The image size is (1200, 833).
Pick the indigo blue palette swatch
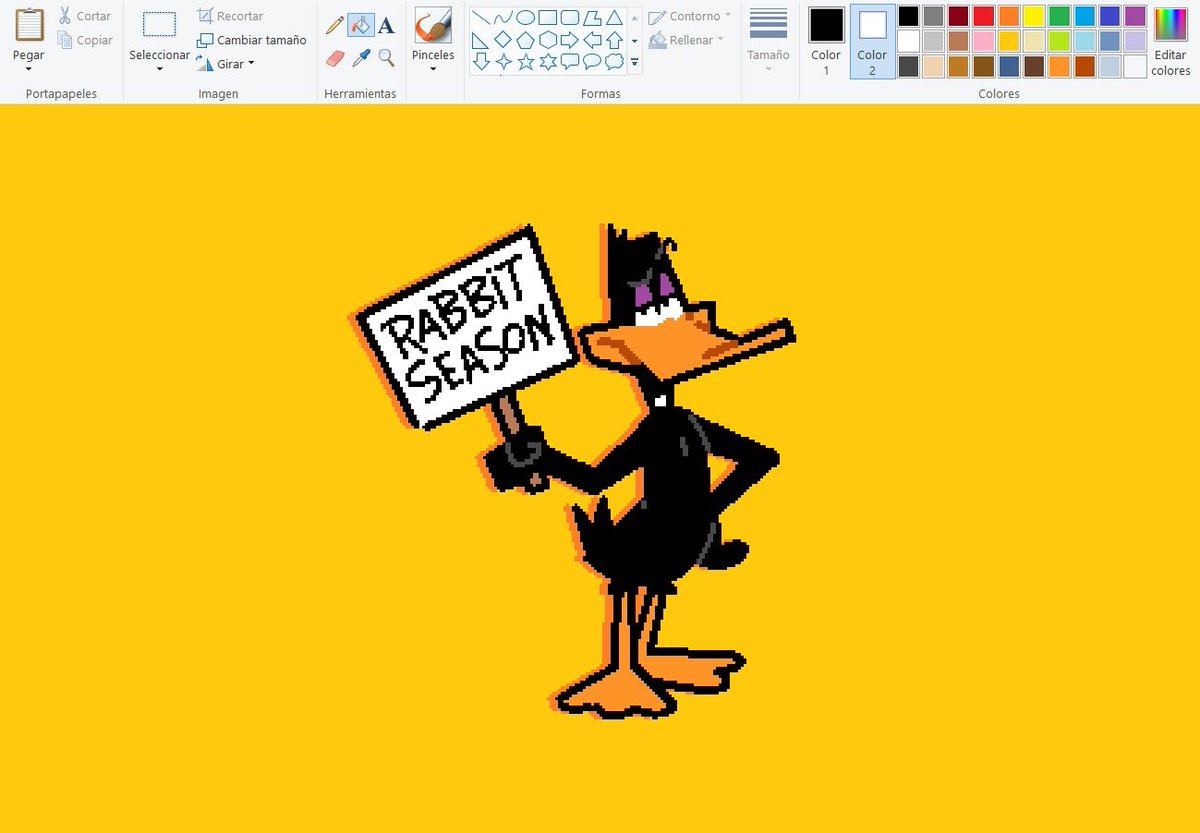1110,16
